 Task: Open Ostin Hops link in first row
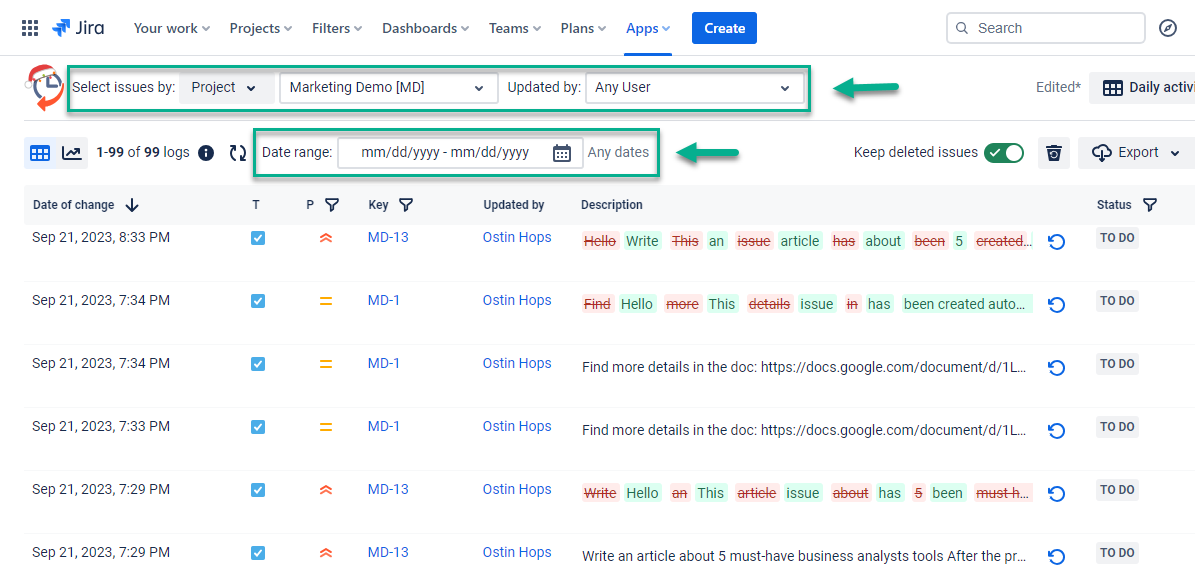coord(517,238)
